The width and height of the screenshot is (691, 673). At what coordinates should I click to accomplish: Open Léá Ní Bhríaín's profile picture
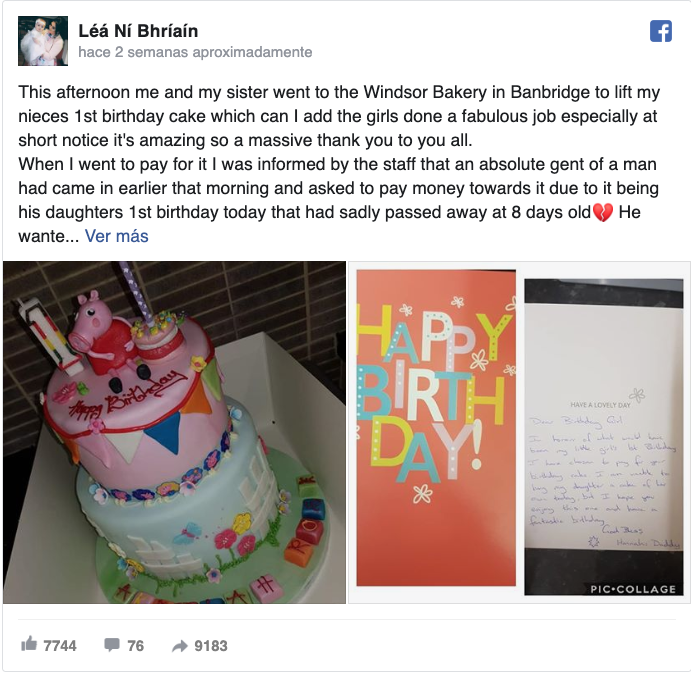[43, 41]
